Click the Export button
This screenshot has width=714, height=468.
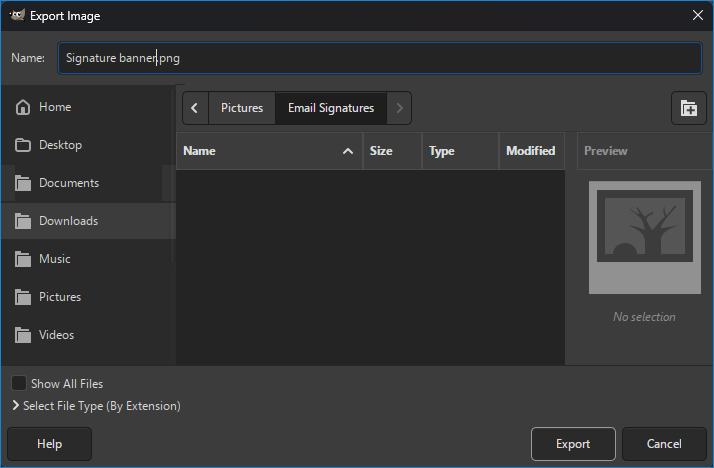click(x=573, y=444)
